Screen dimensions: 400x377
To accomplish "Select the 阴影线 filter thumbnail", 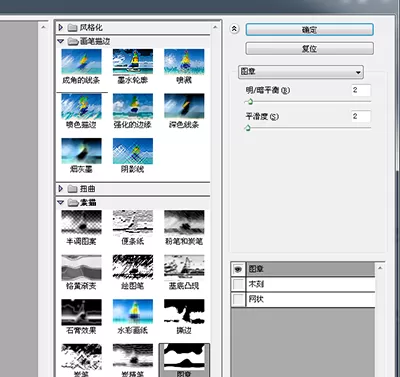I will pos(133,151).
